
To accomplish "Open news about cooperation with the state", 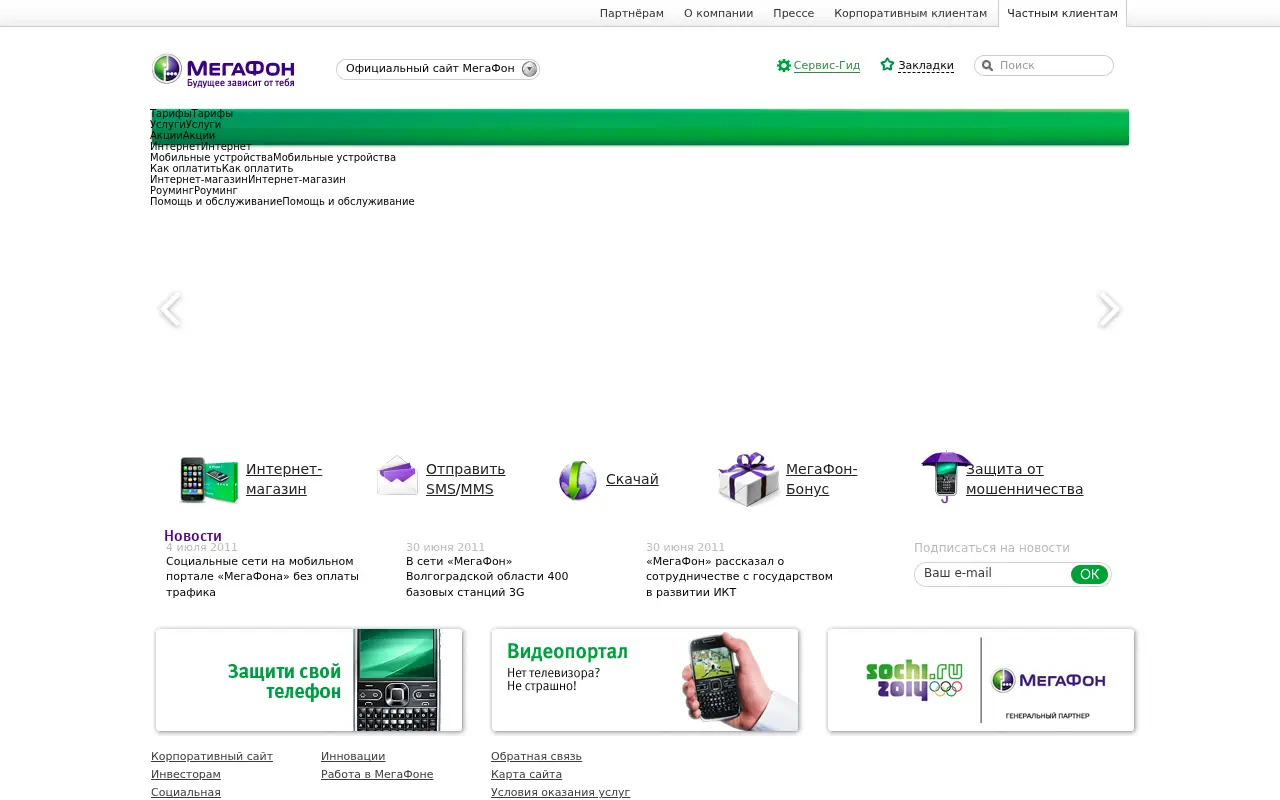I will point(739,577).
